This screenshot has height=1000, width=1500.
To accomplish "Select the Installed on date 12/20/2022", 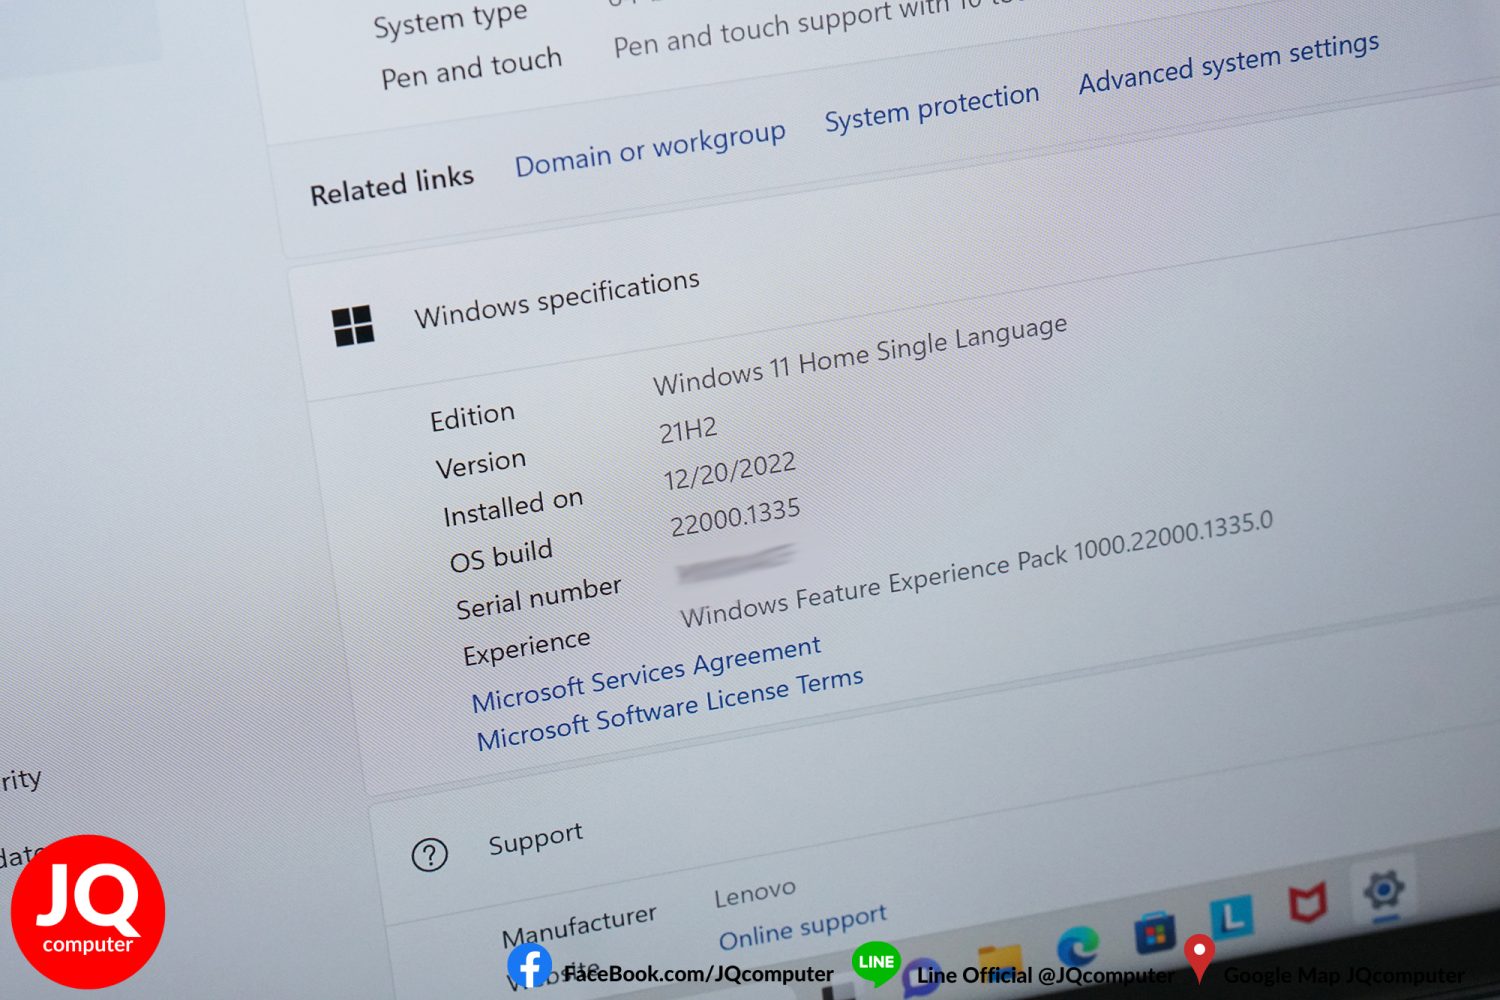I will (730, 470).
